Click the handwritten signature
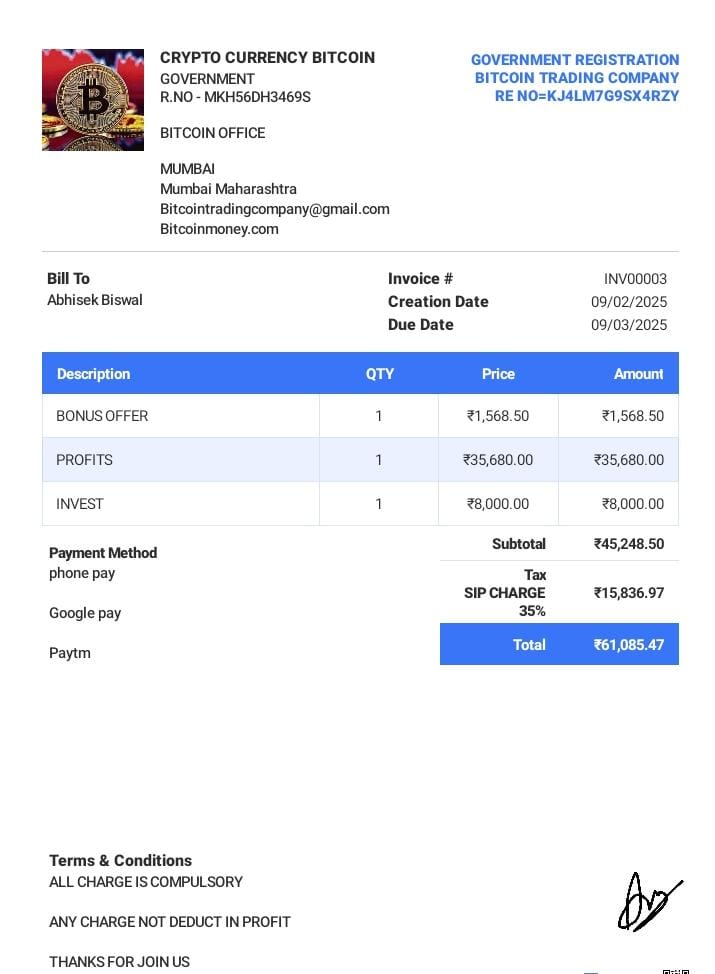The image size is (715, 974). coord(647,903)
